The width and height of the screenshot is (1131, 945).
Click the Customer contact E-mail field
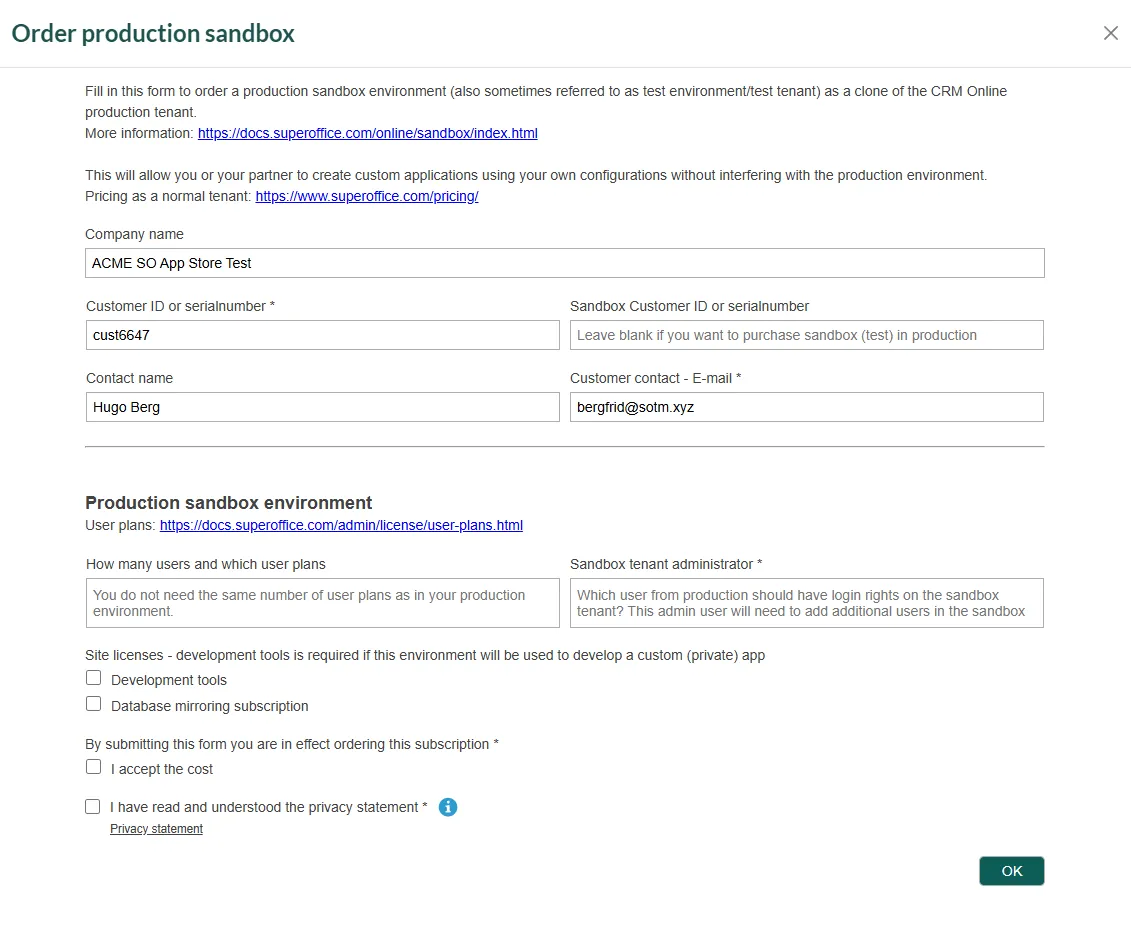(x=806, y=407)
